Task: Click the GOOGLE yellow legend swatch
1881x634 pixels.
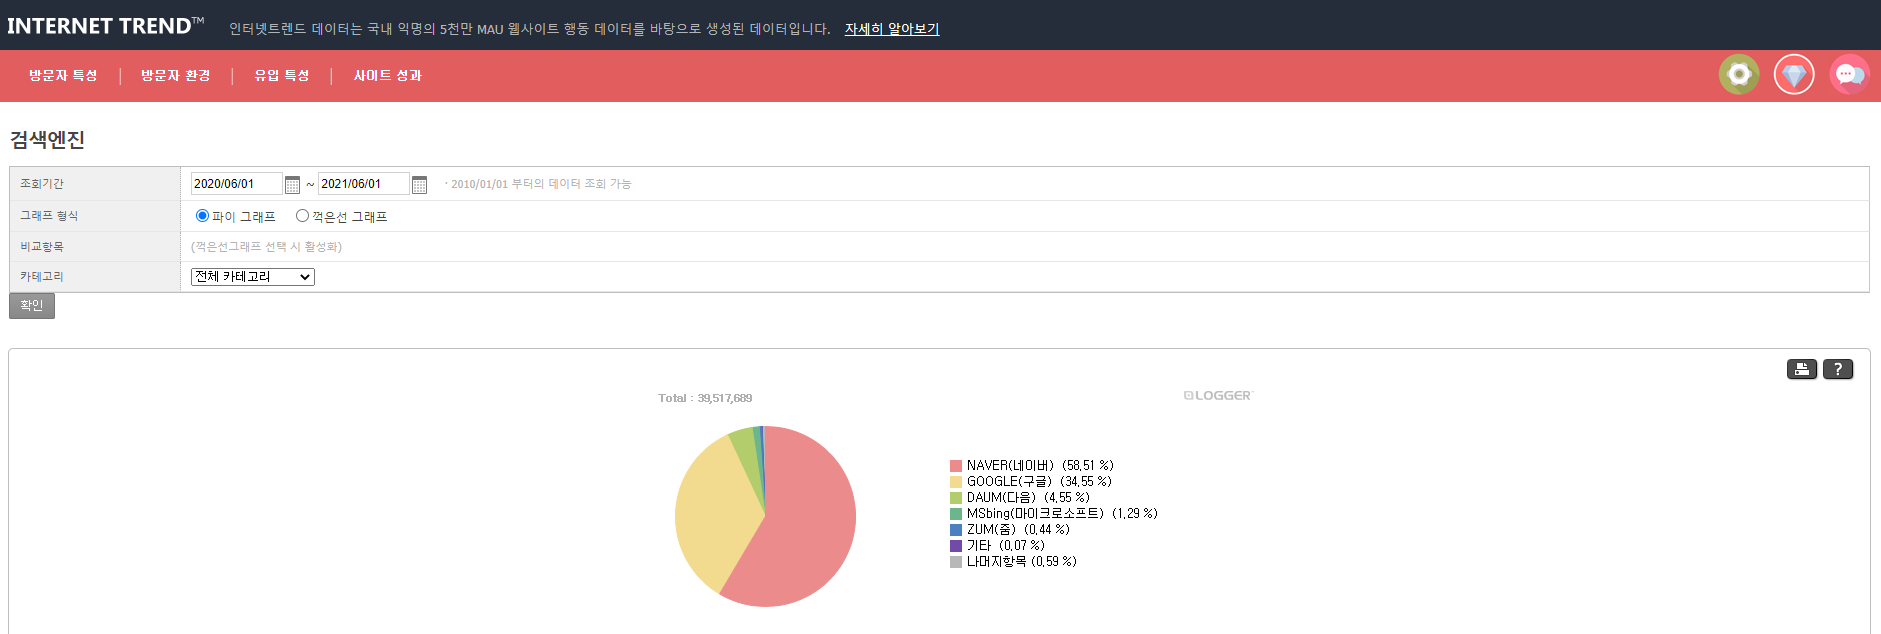Action: click(956, 482)
